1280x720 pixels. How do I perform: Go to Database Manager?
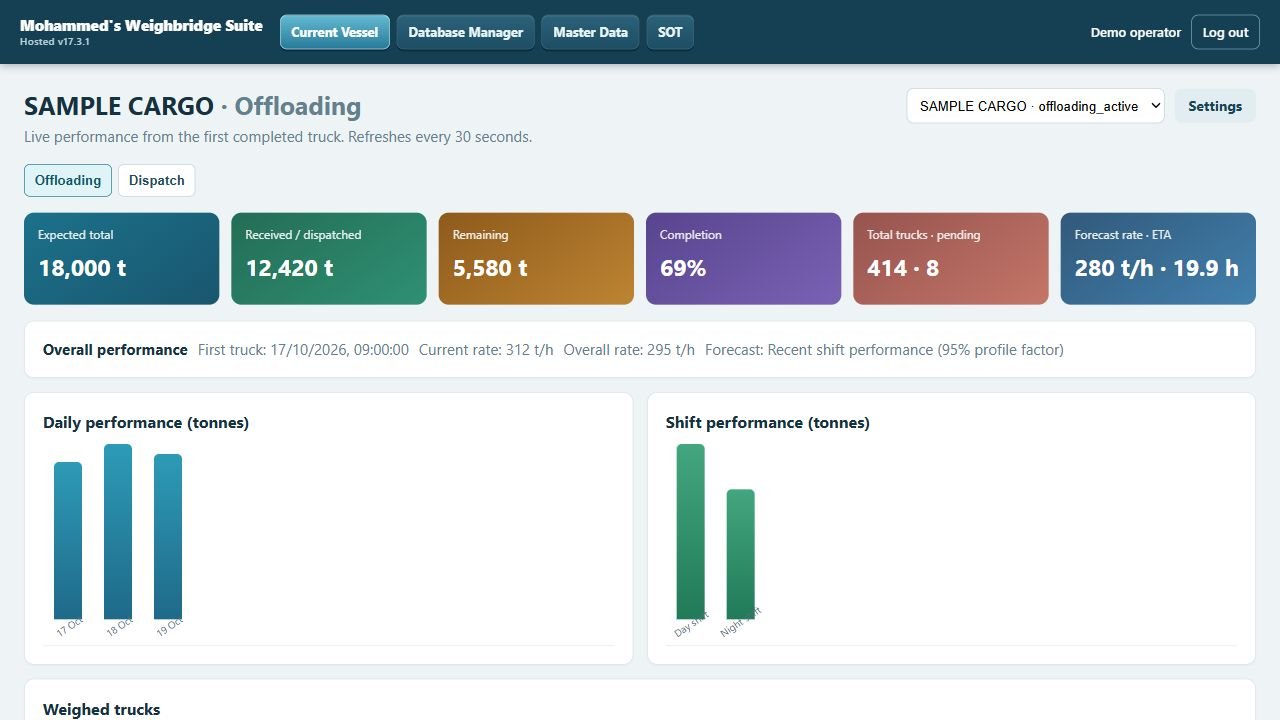pyautogui.click(x=465, y=32)
